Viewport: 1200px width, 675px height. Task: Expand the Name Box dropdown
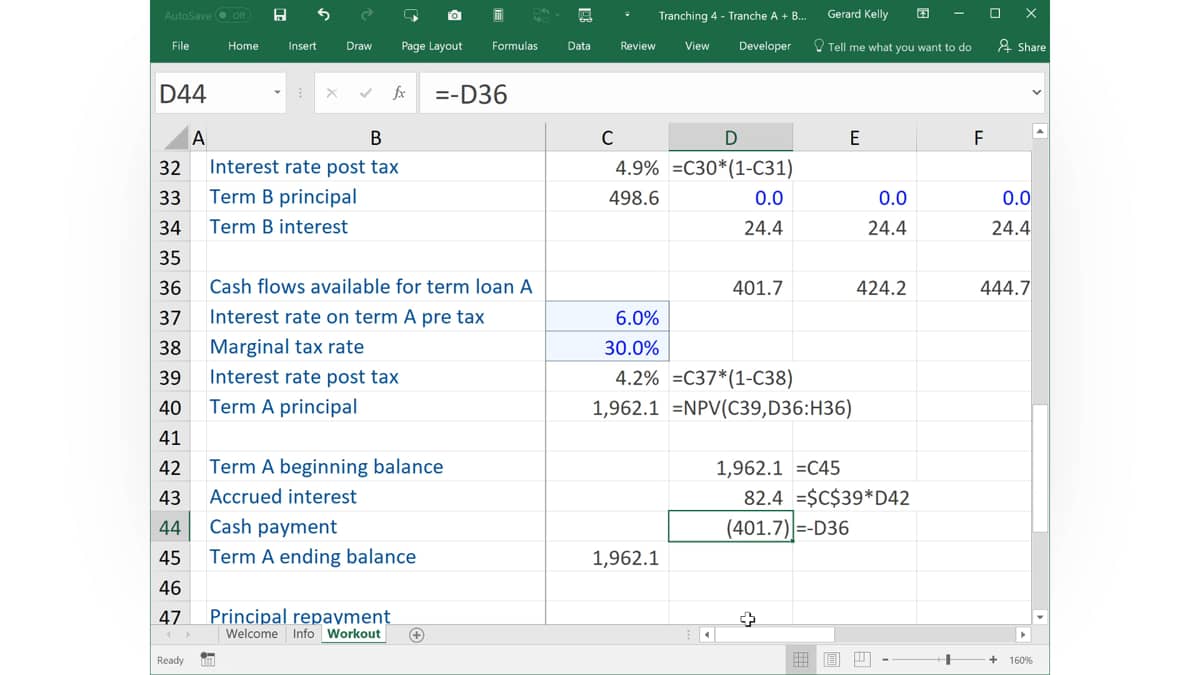pyautogui.click(x=278, y=94)
